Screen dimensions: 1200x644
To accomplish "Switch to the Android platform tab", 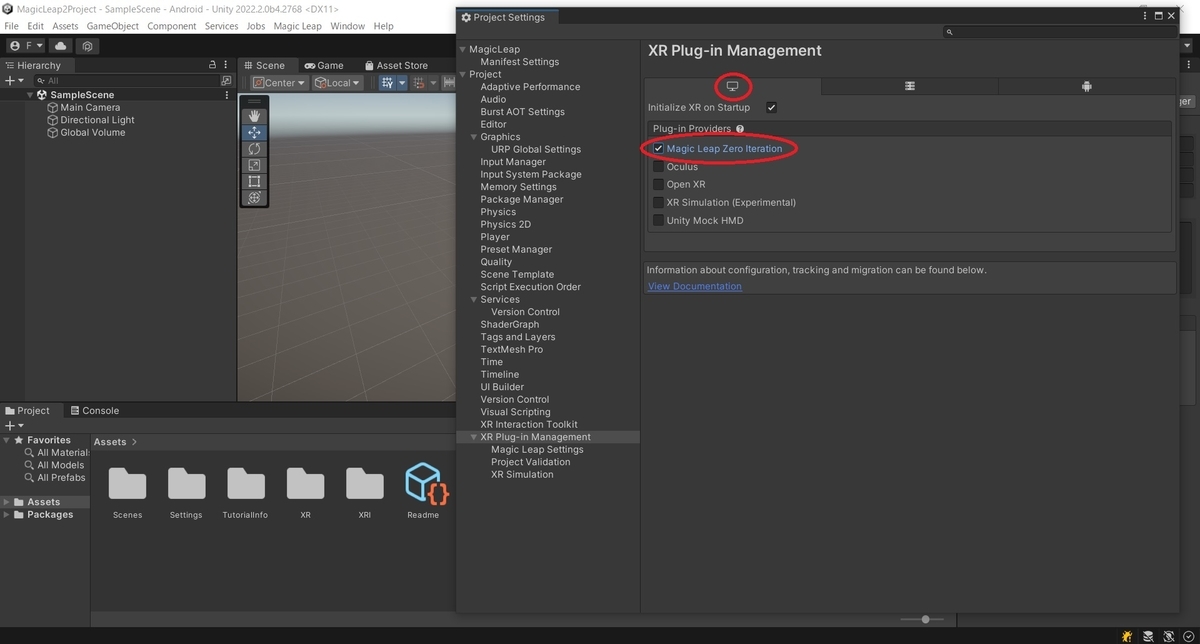I will [1086, 86].
